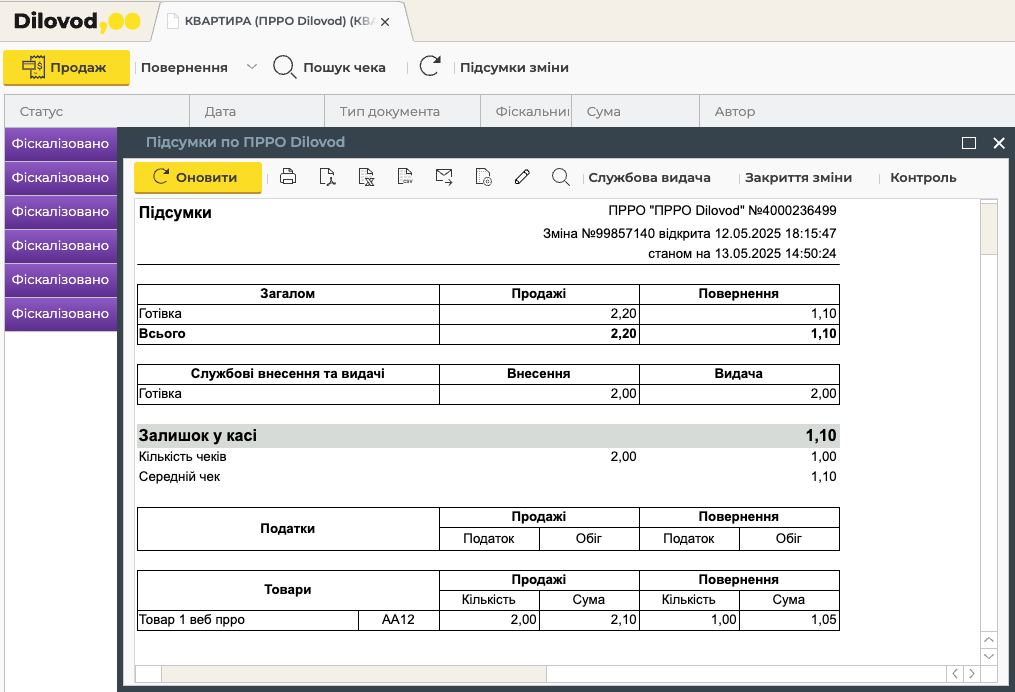Image resolution: width=1015 pixels, height=692 pixels.
Task: Export report to Excel
Action: [366, 177]
